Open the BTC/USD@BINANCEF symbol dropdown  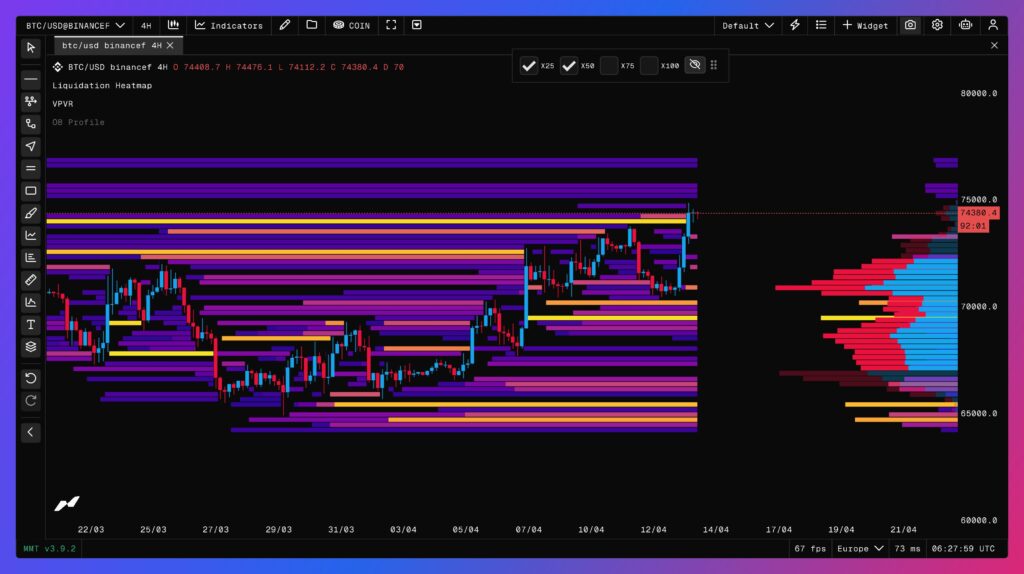click(x=75, y=25)
